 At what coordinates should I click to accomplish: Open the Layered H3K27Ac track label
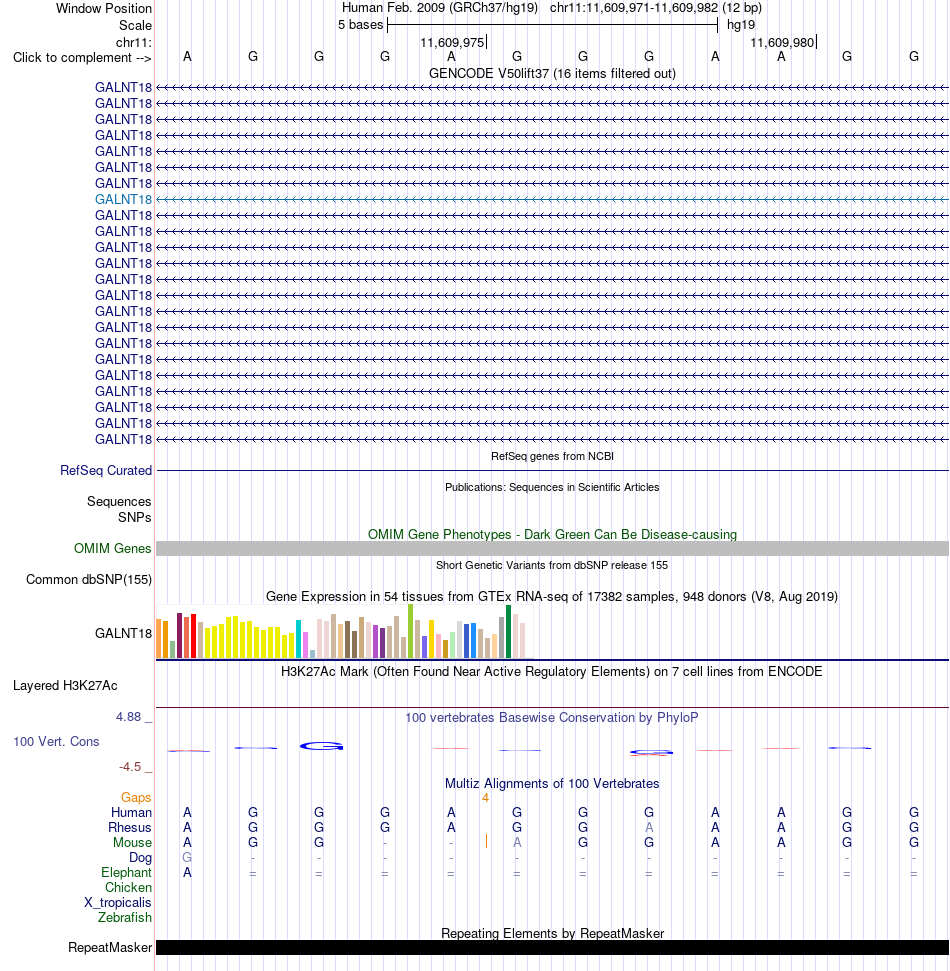[65, 686]
